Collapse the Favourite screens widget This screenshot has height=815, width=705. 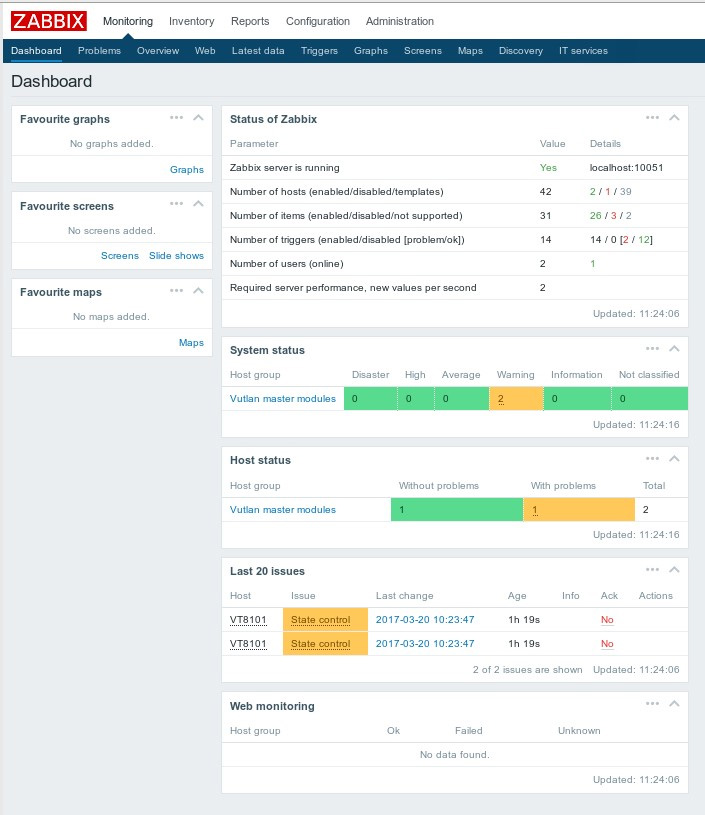pos(198,203)
